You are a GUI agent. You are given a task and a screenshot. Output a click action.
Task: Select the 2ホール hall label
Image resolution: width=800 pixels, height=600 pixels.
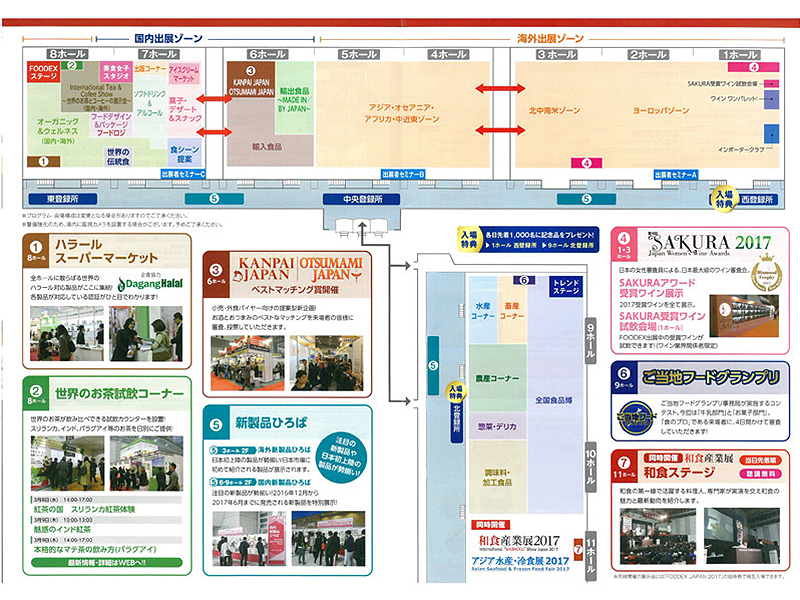click(x=648, y=55)
